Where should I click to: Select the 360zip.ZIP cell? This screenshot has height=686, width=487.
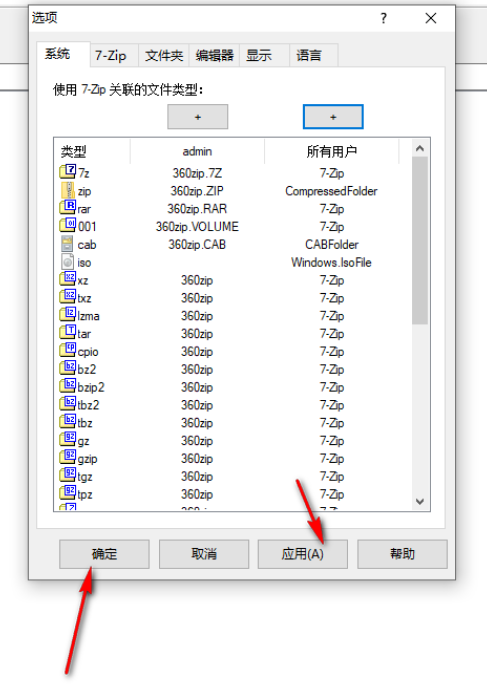197,191
